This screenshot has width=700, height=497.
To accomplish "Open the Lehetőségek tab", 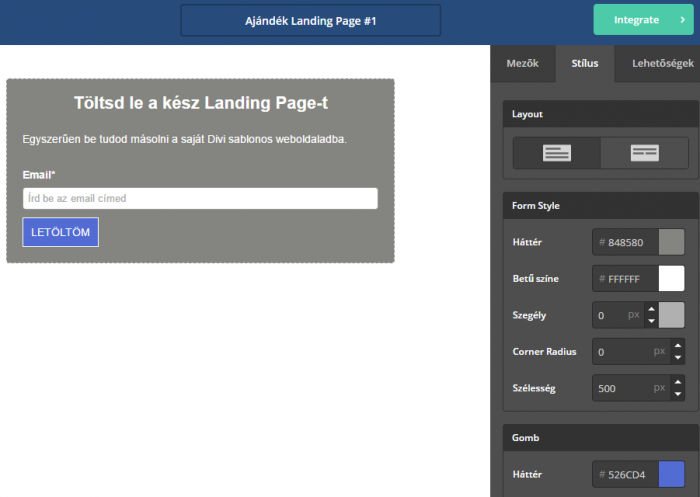I will coord(662,64).
